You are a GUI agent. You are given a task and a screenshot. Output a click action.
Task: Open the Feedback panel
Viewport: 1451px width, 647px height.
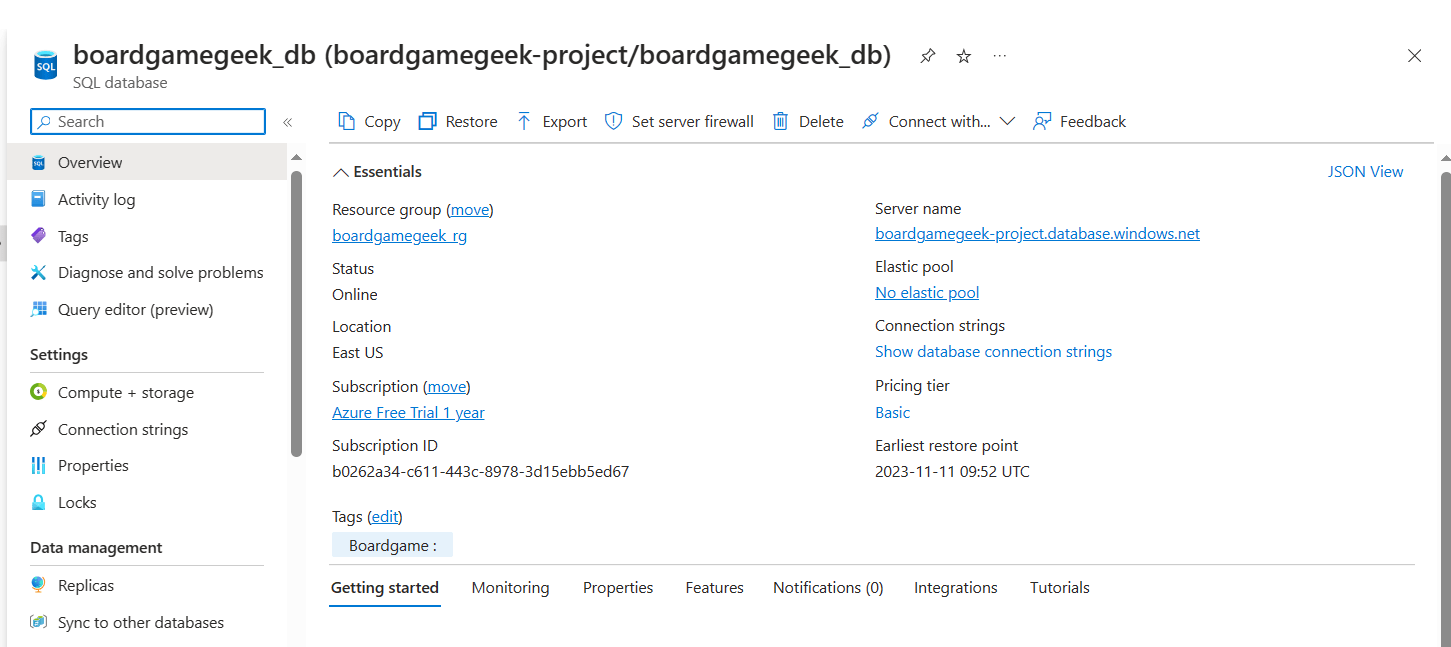1079,121
